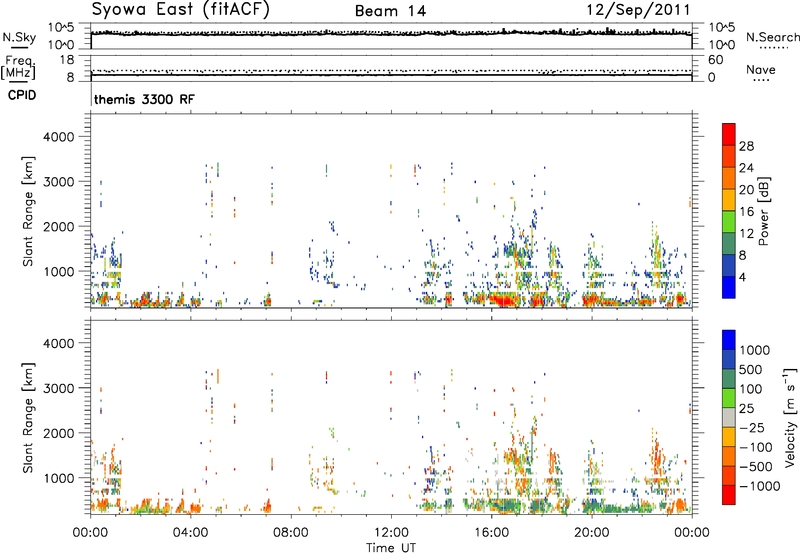
Task: Click the "2000" tick on the velocity panel
Action: (x=58, y=433)
